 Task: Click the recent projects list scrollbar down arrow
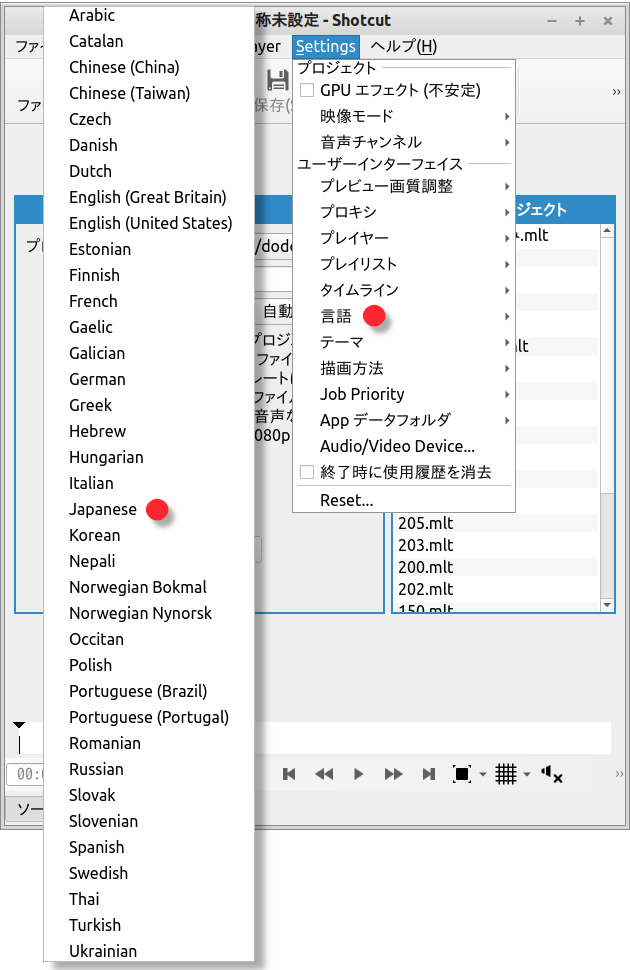607,605
